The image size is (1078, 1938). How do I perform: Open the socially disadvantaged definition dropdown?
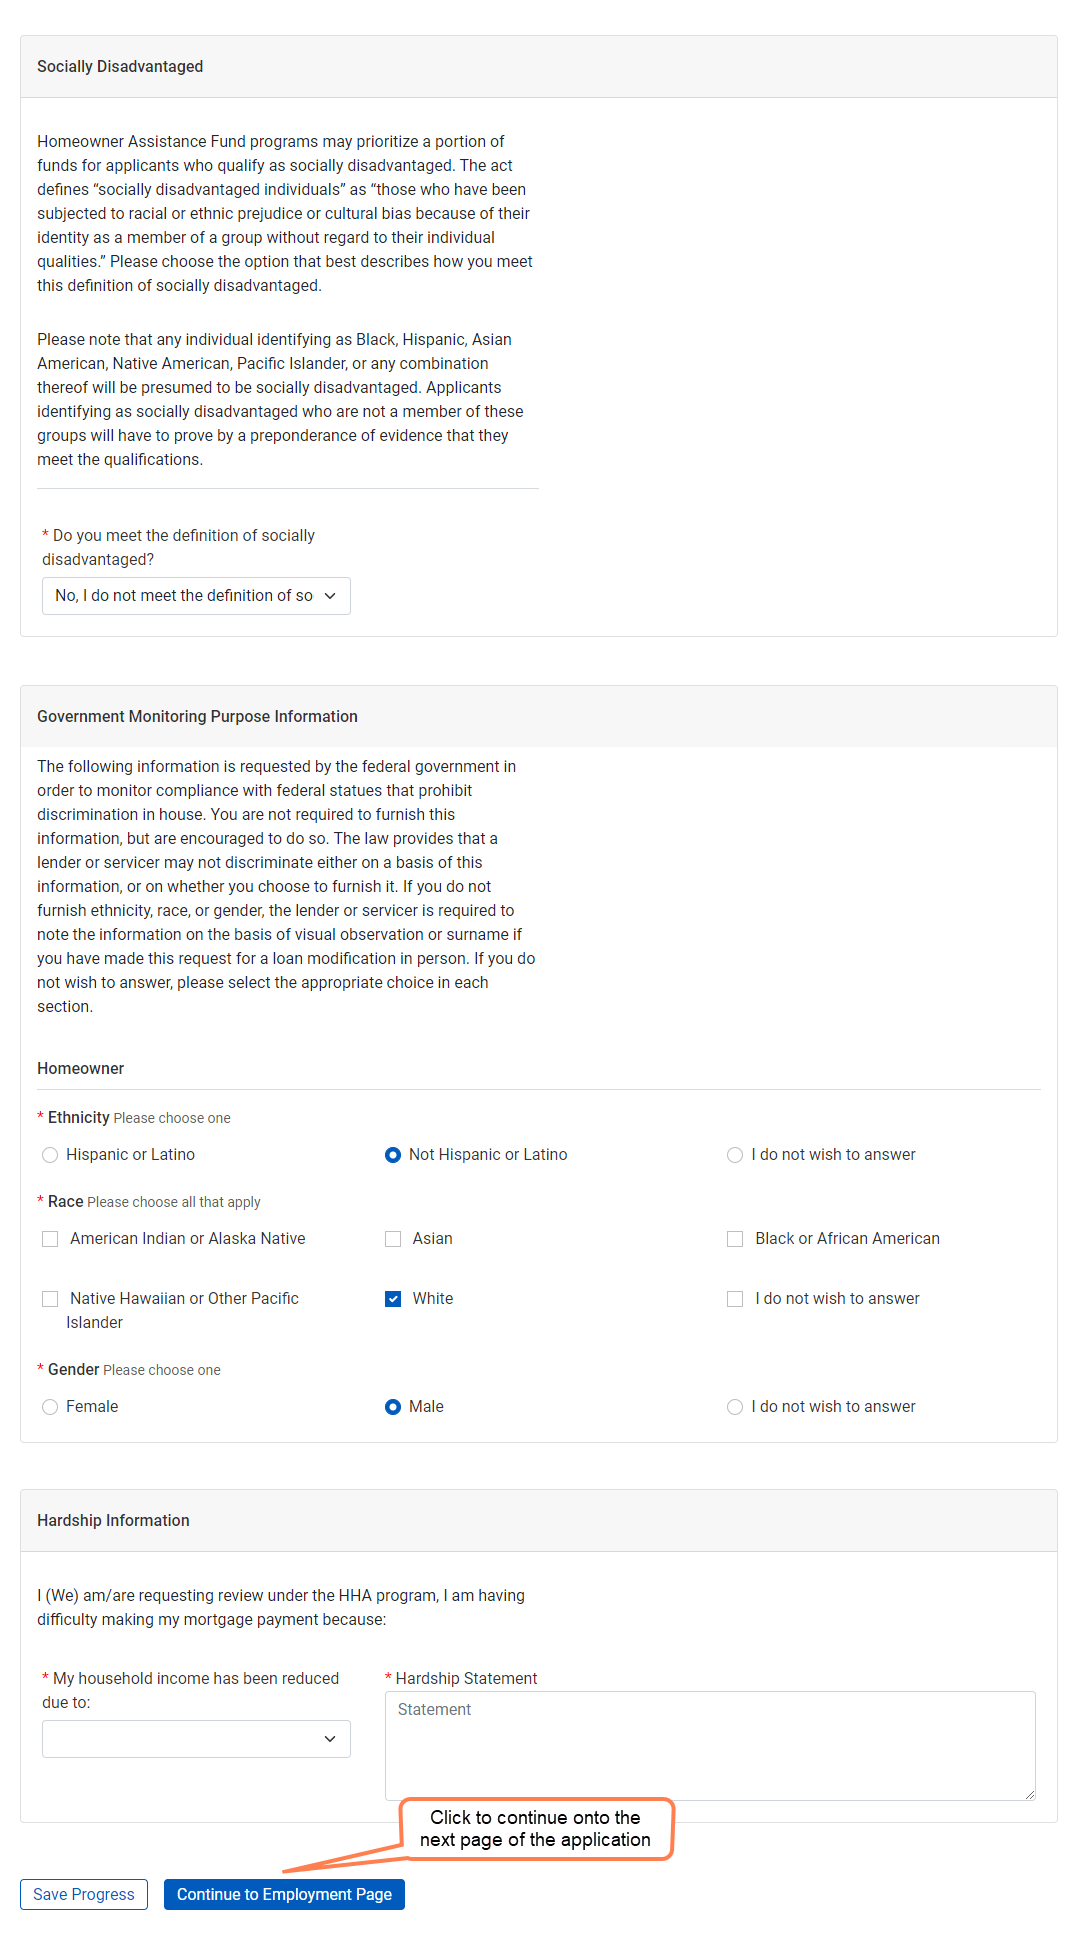(195, 596)
